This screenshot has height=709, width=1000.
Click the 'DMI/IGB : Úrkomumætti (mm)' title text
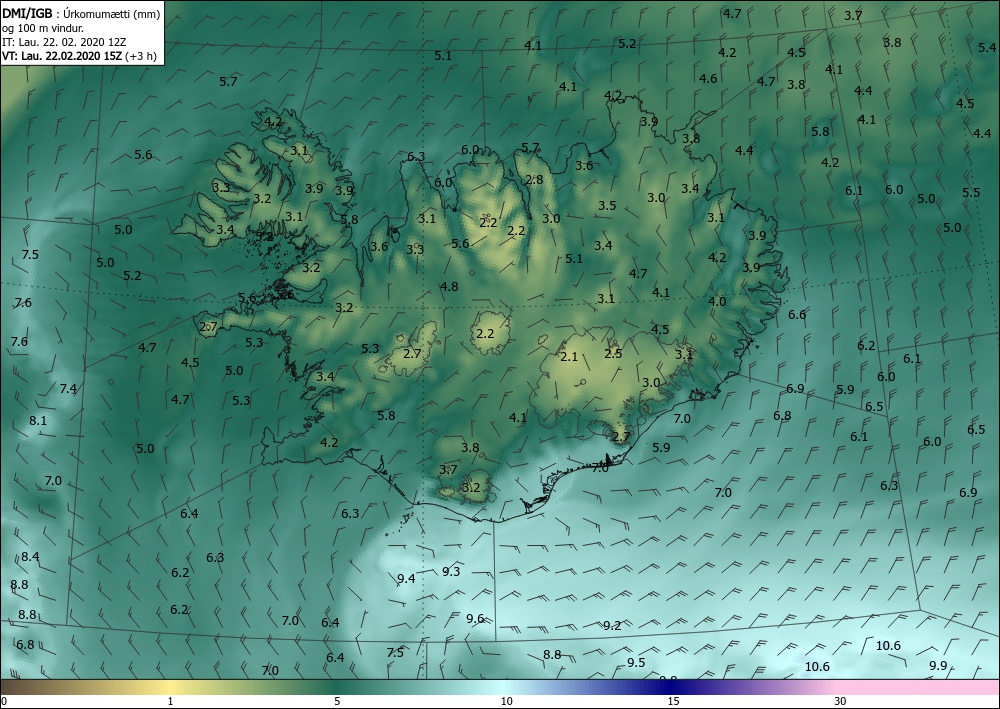click(81, 13)
